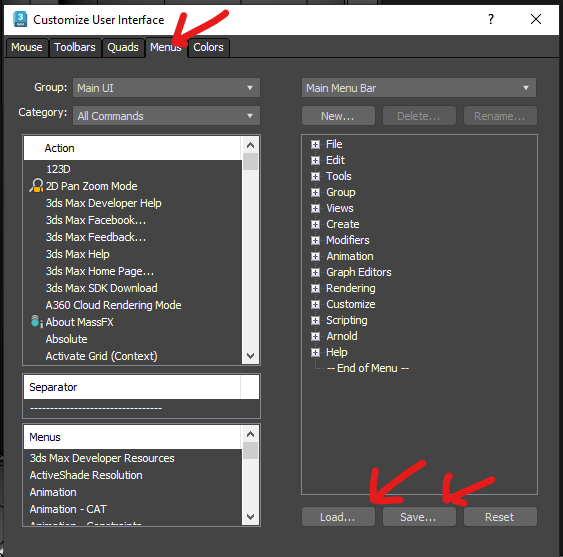The image size is (563, 557).
Task: Select Graph Editors label in menu tree
Action: click(x=359, y=272)
